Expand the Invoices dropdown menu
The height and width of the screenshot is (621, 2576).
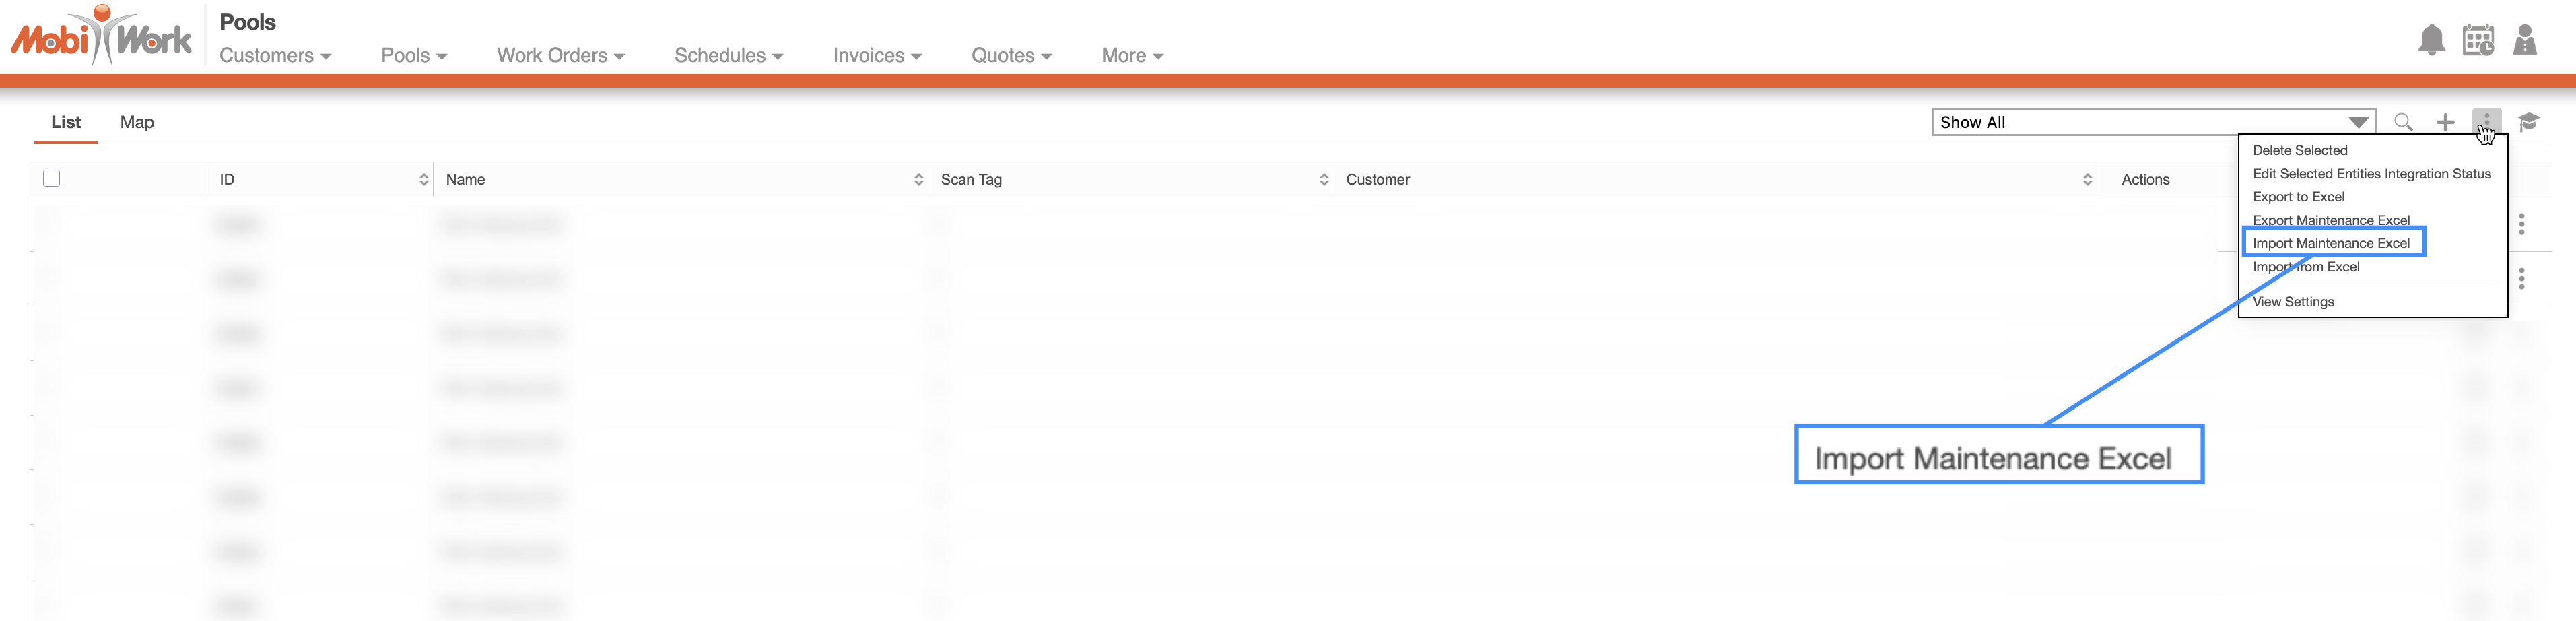pos(876,56)
